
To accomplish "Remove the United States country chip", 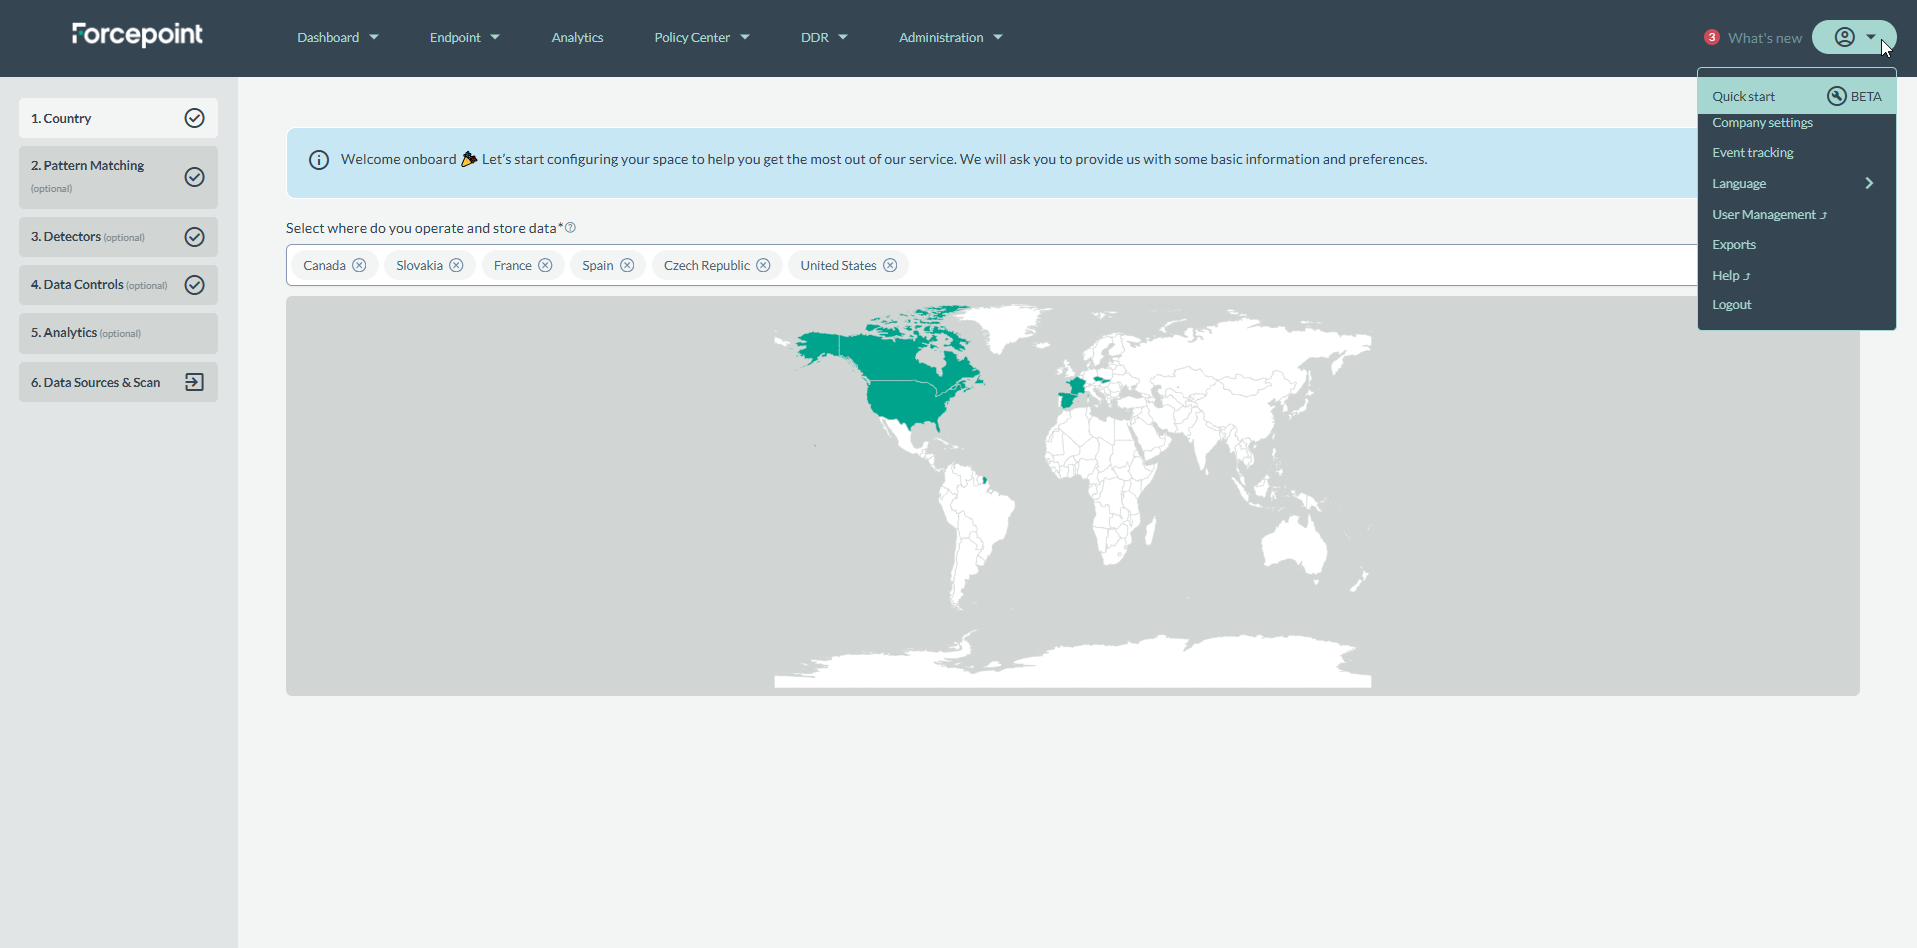I will (890, 265).
